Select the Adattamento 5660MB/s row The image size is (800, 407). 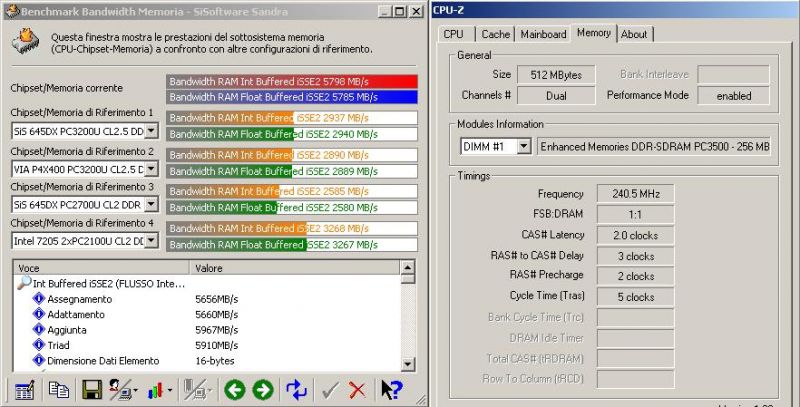[207, 314]
